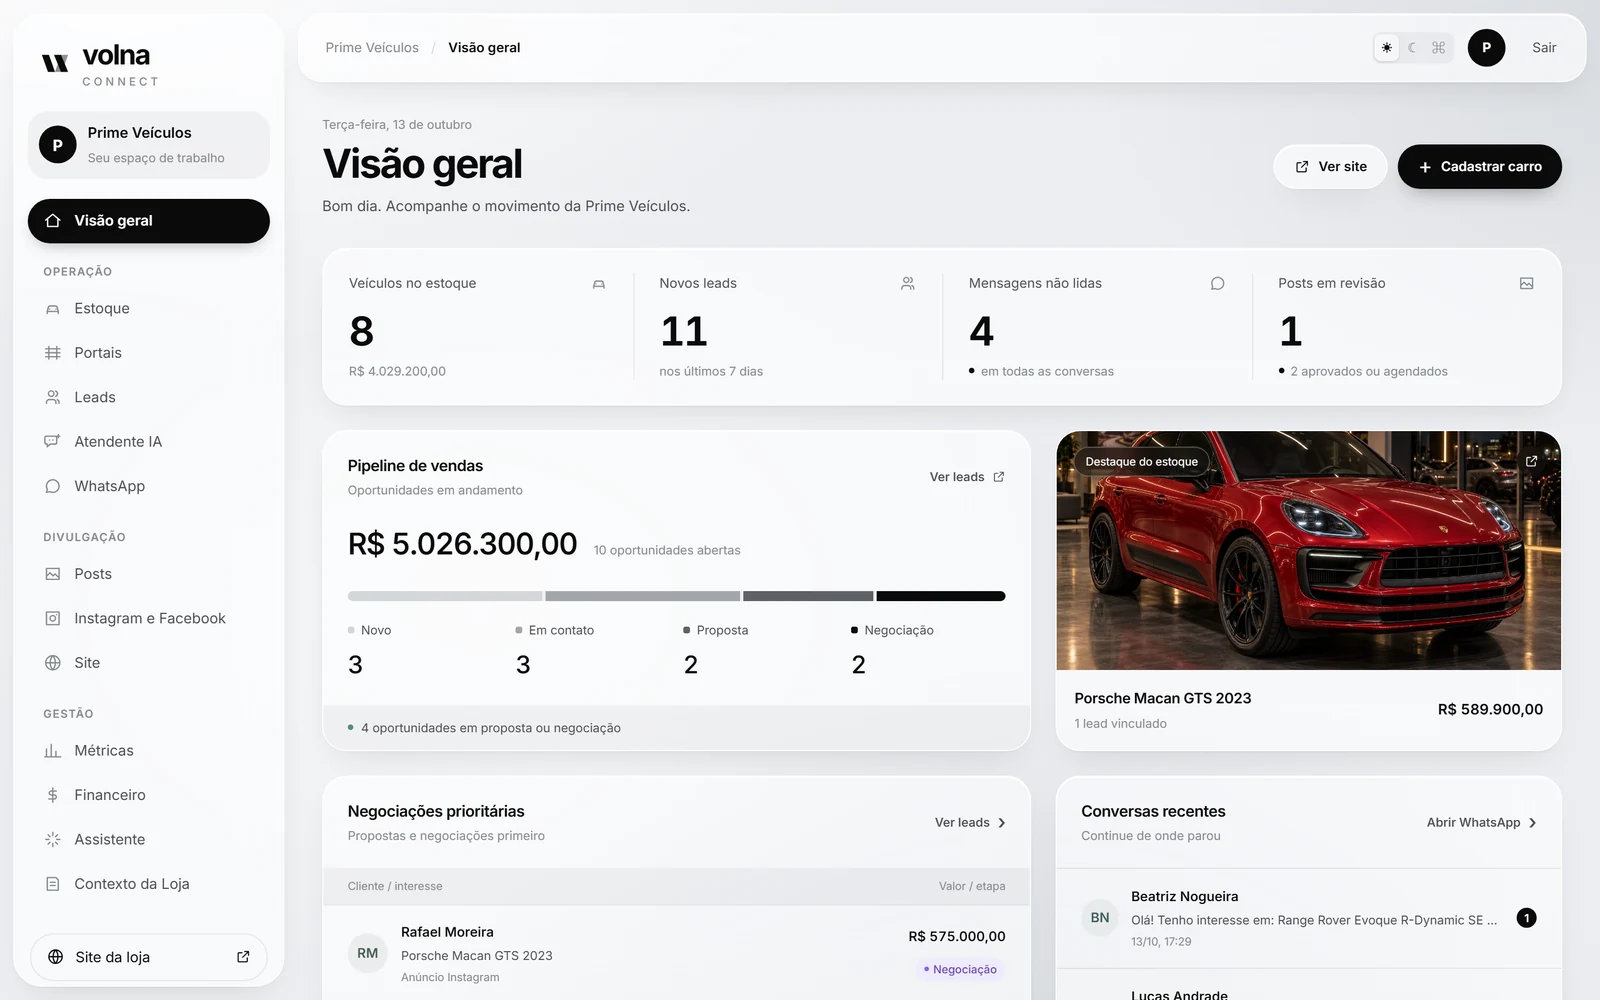This screenshot has width=1600, height=1000.
Task: Switch to dark theme moon icon
Action: (x=1412, y=48)
